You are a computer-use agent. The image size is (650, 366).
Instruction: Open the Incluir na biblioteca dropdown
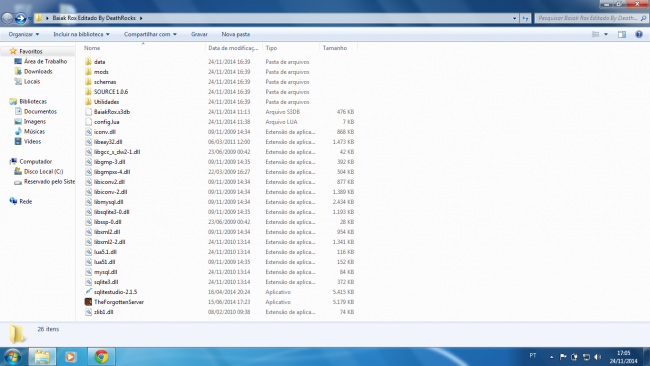pos(81,34)
